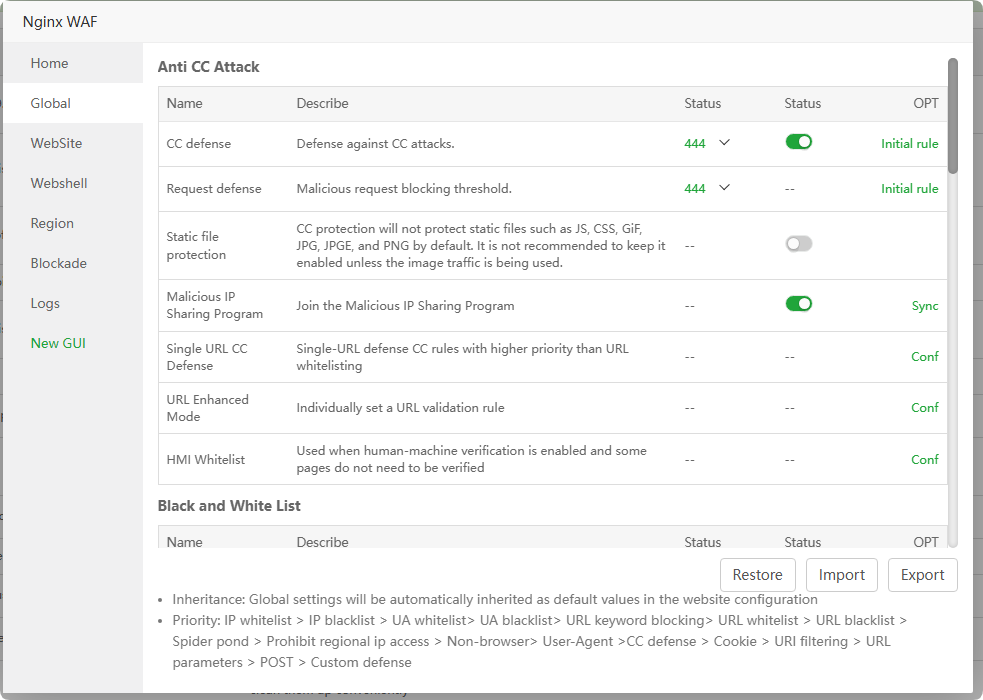Click Initial rule for CC defense
983x700 pixels.
click(909, 143)
